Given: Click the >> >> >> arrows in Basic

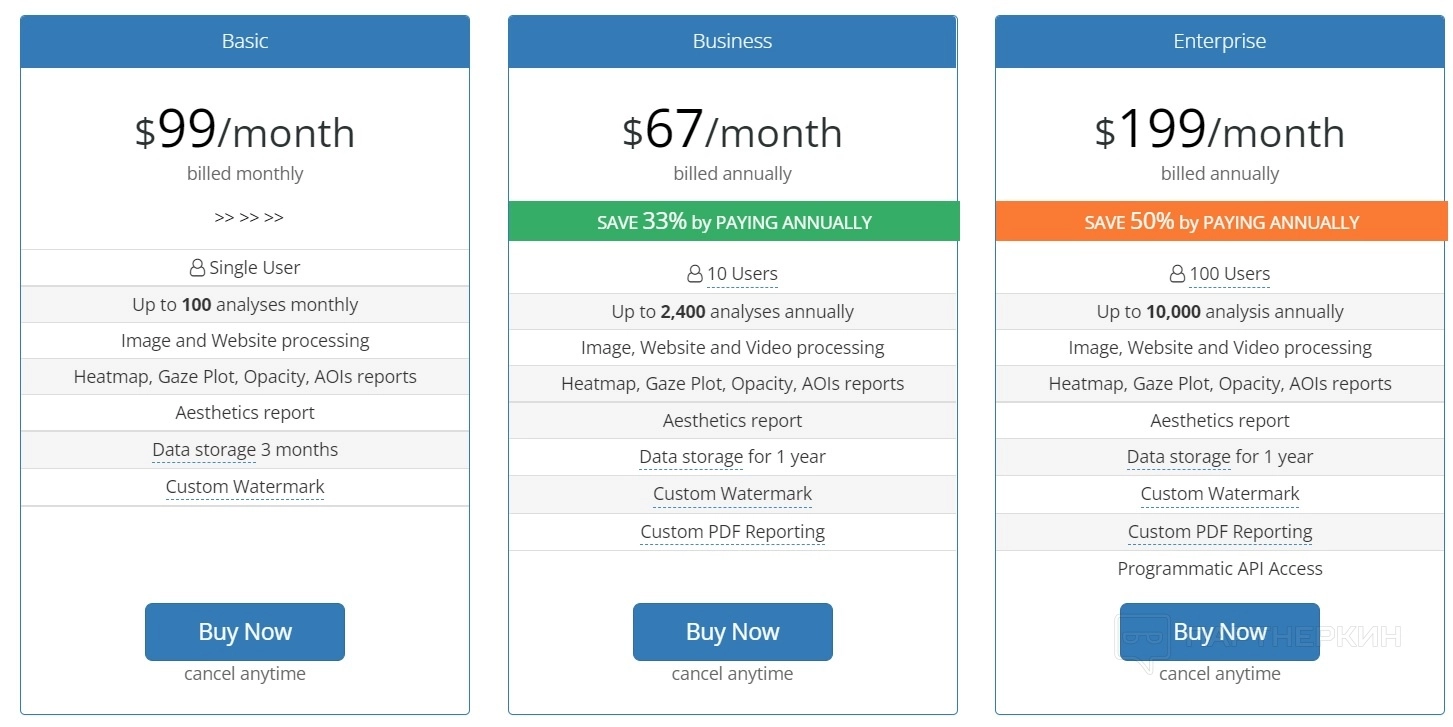Looking at the screenshot, I should tap(248, 217).
